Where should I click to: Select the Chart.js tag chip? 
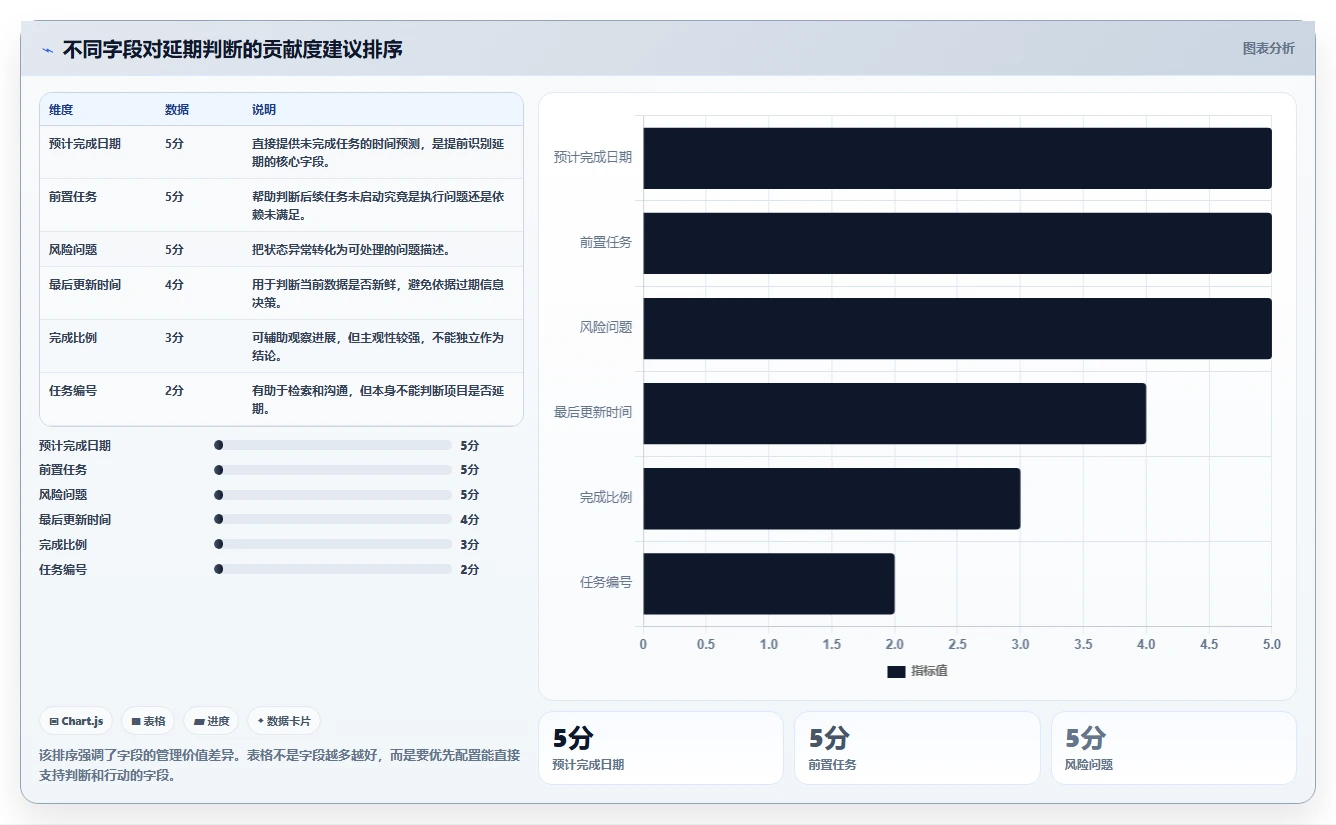click(76, 721)
